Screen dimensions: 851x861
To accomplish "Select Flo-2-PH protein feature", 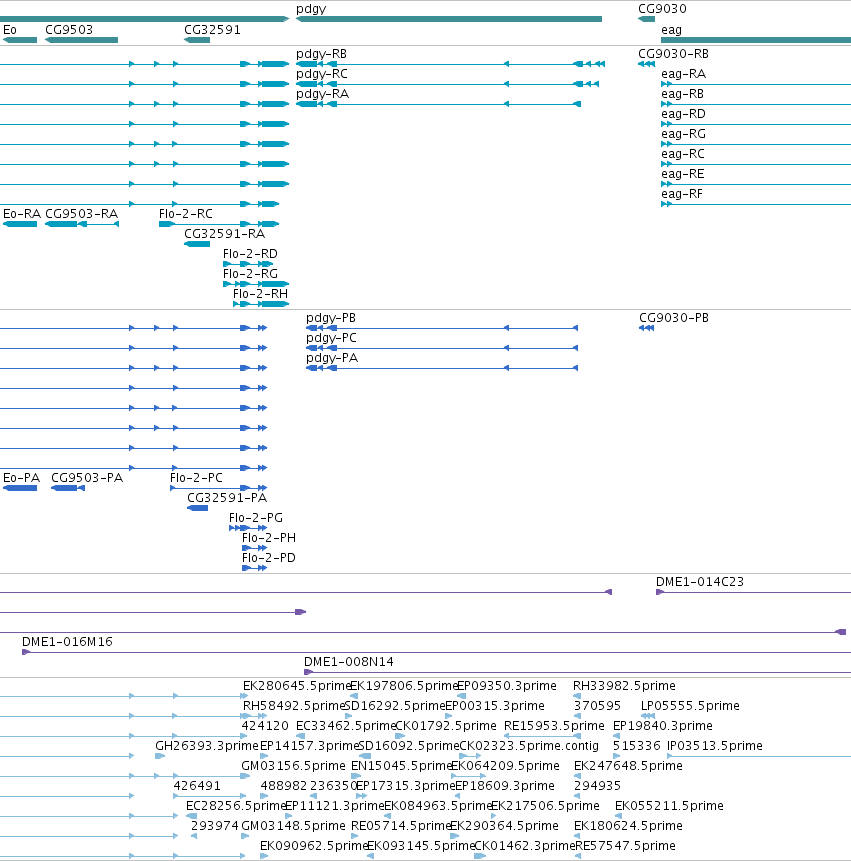I will pos(255,548).
